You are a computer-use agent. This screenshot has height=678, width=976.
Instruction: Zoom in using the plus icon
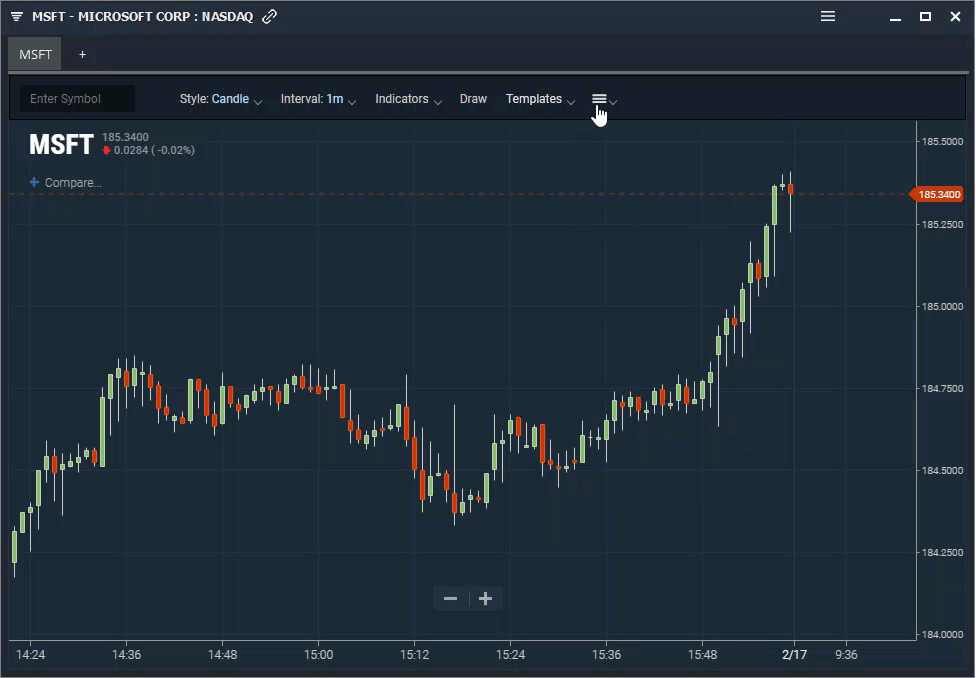pos(485,598)
